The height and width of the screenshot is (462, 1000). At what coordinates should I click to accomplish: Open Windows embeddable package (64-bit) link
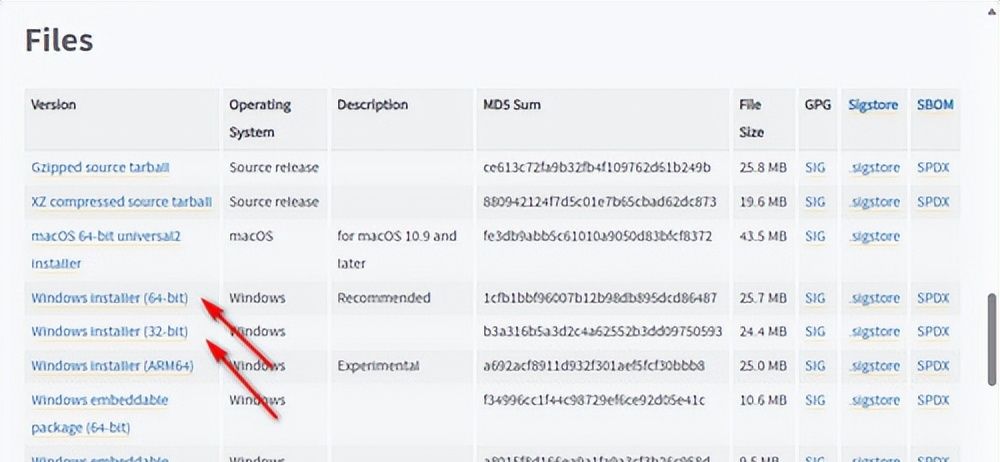[x=99, y=400]
